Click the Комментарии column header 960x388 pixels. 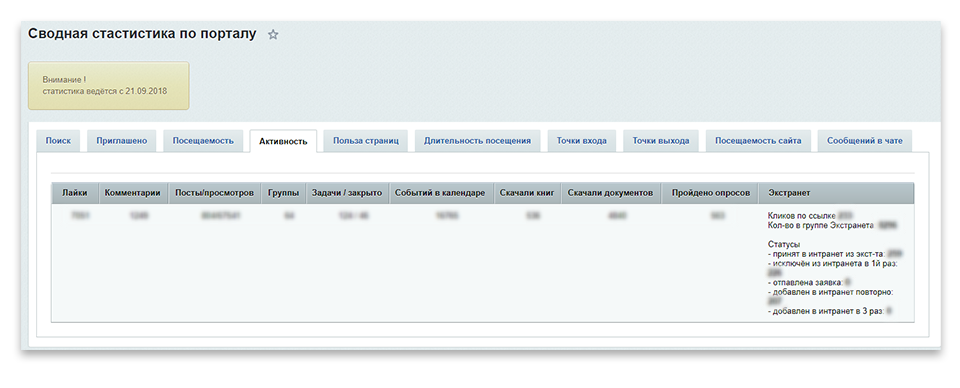point(133,193)
